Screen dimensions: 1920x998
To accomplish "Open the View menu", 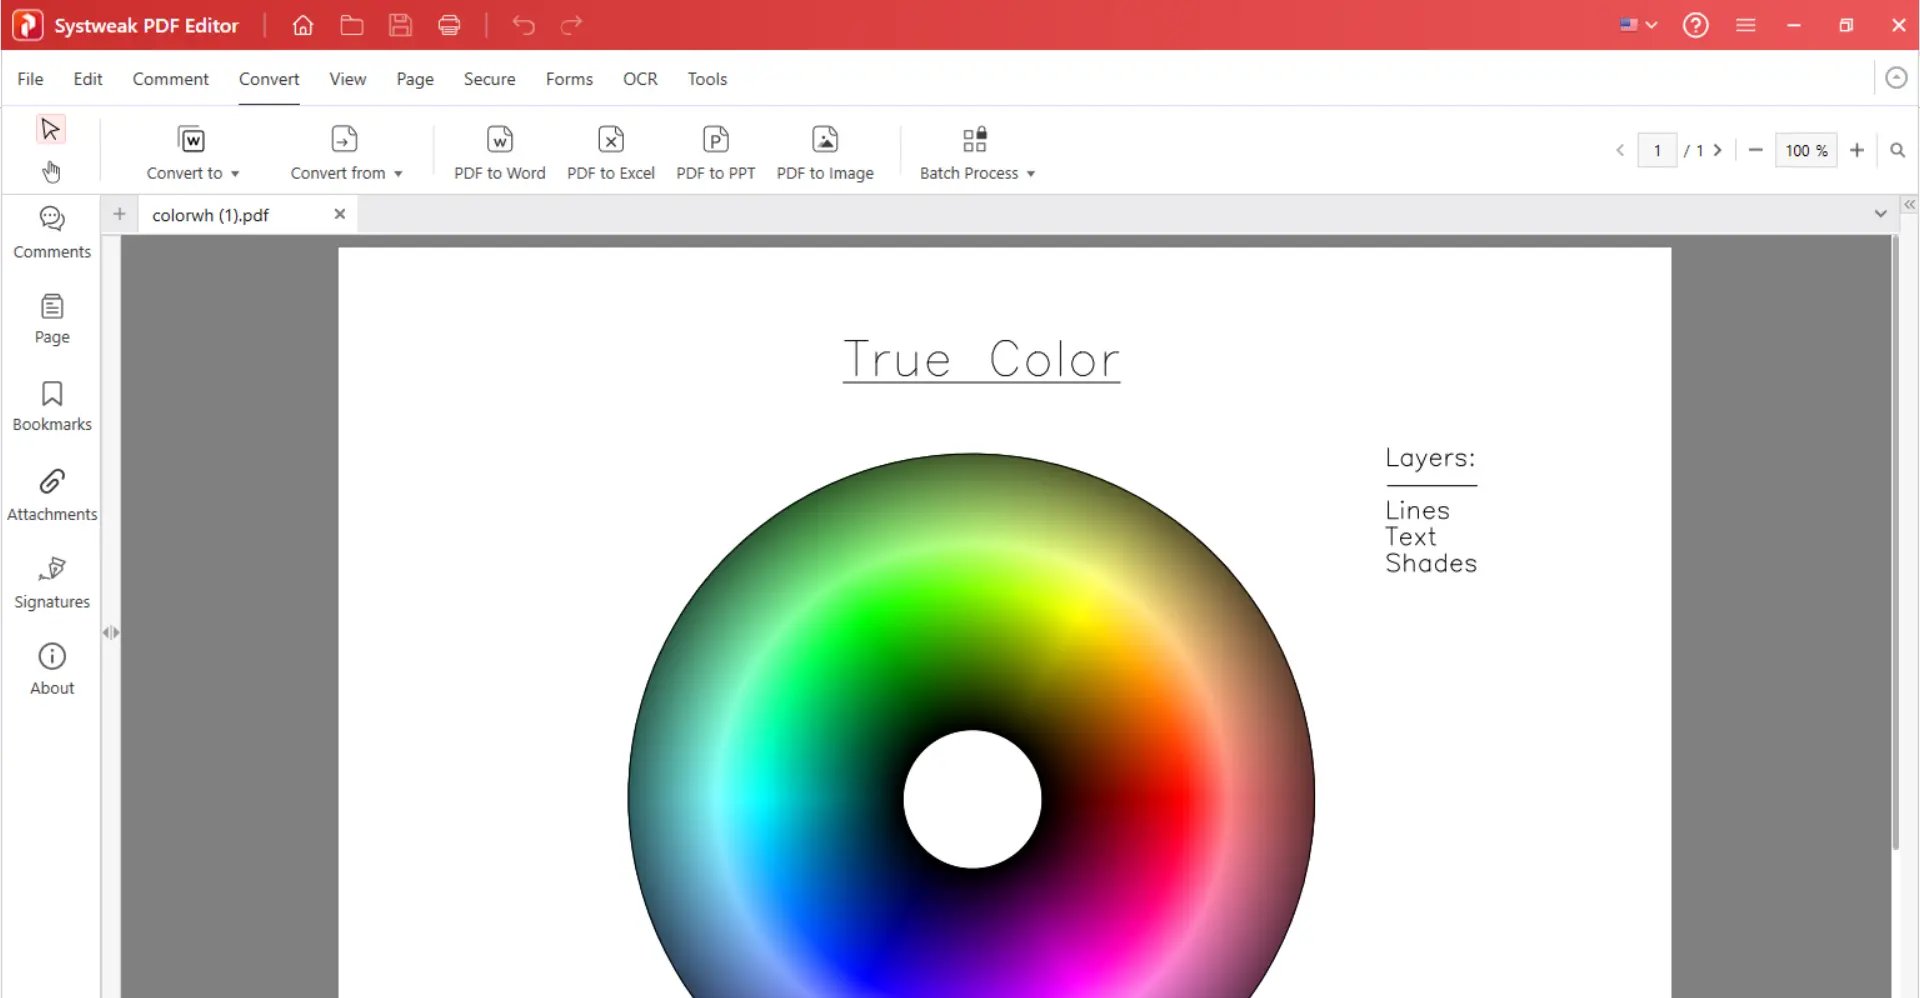I will pos(348,79).
